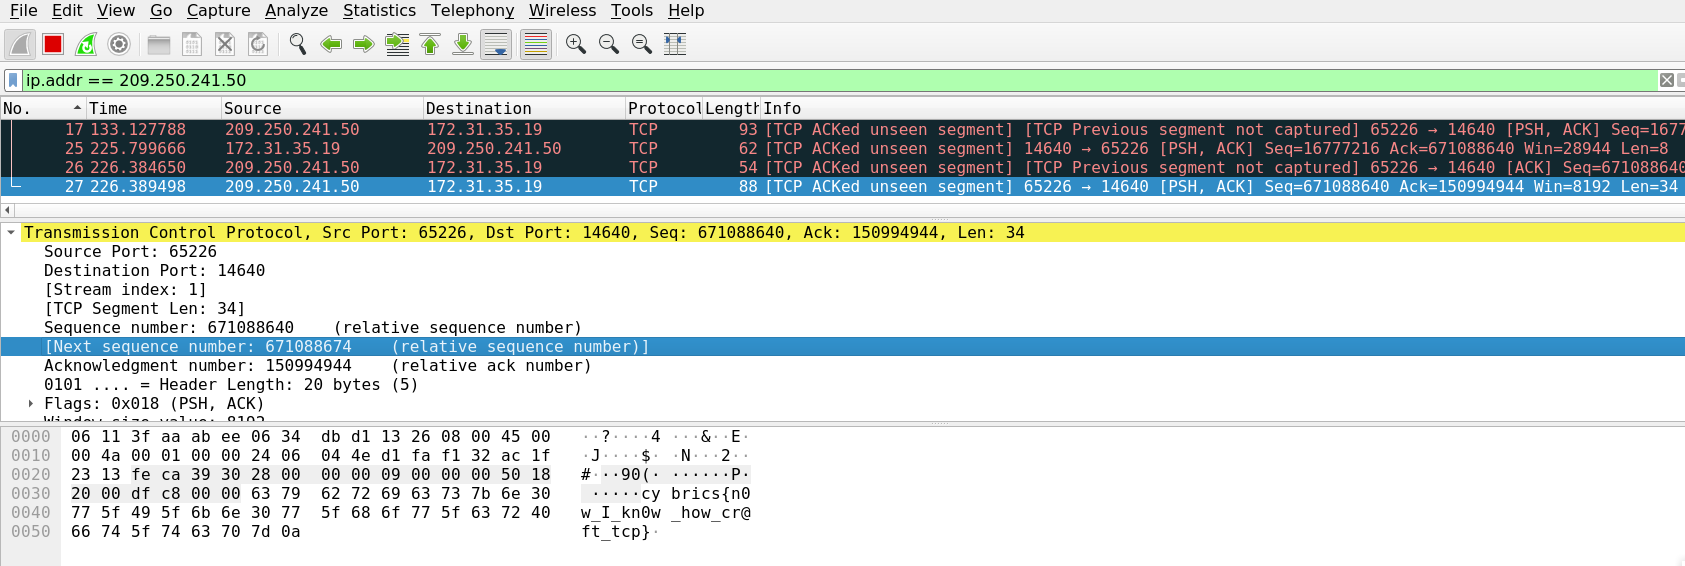Zoom in on packet list text
Screen dimensions: 1685x566
[x=575, y=44]
